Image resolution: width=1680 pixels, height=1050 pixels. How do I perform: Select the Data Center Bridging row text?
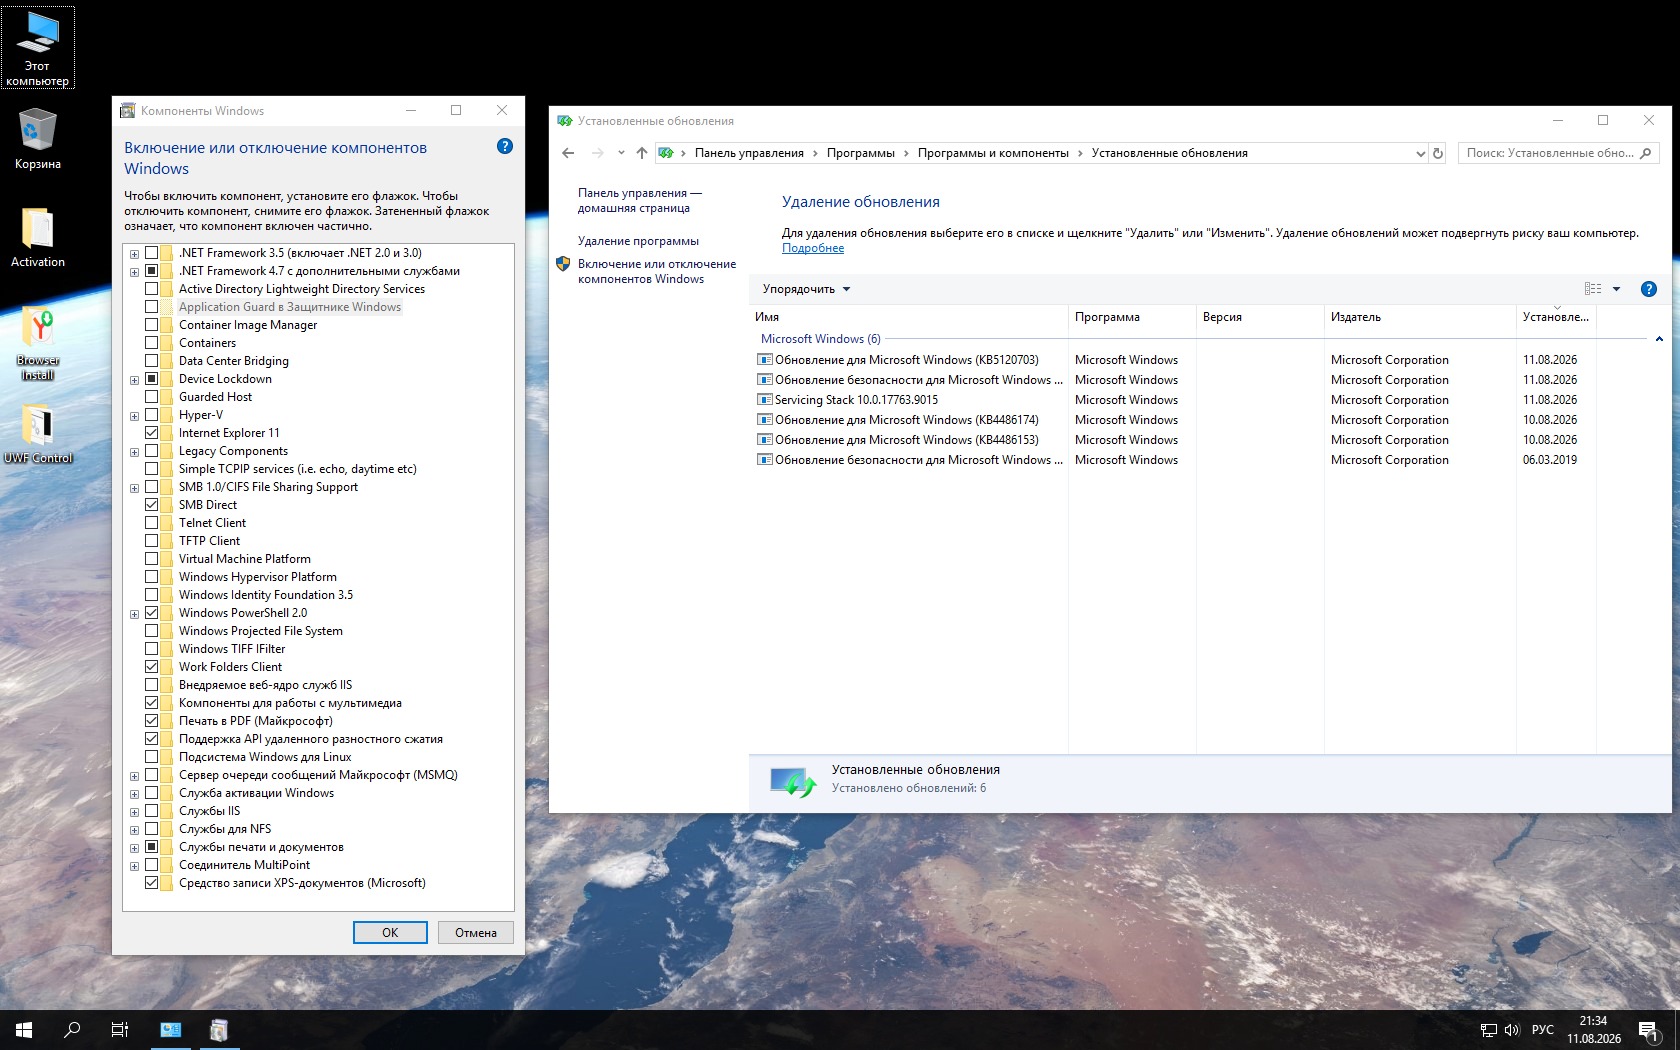234,361
